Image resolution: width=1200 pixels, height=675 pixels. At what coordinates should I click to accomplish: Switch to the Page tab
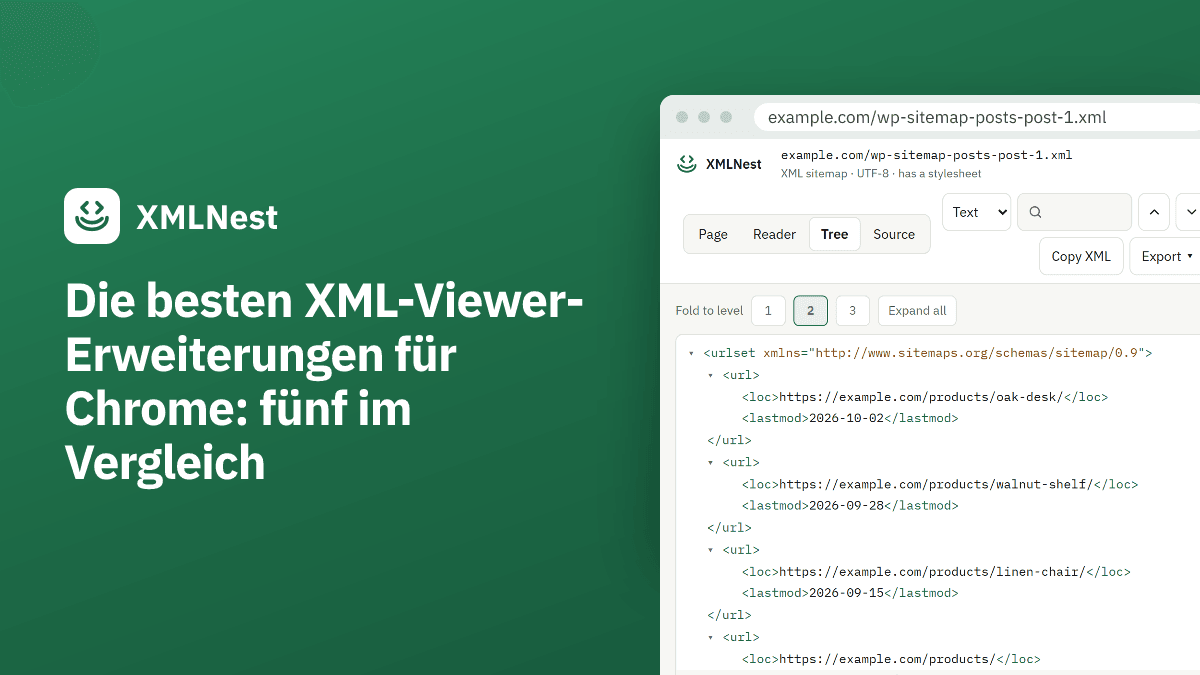coord(713,234)
